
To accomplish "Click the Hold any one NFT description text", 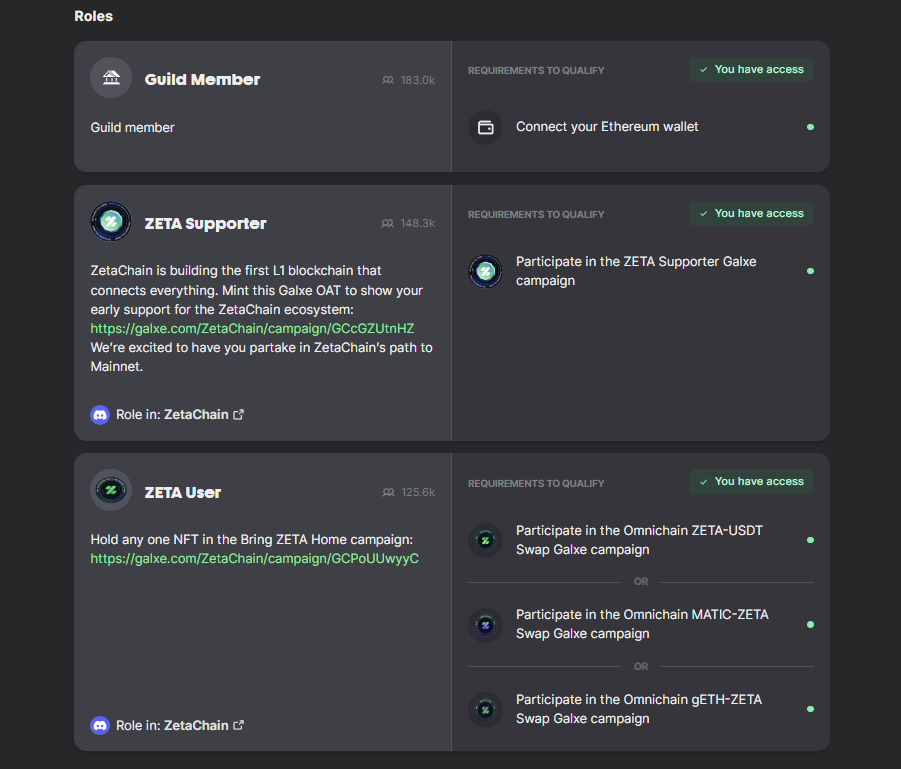I will pos(252,540).
